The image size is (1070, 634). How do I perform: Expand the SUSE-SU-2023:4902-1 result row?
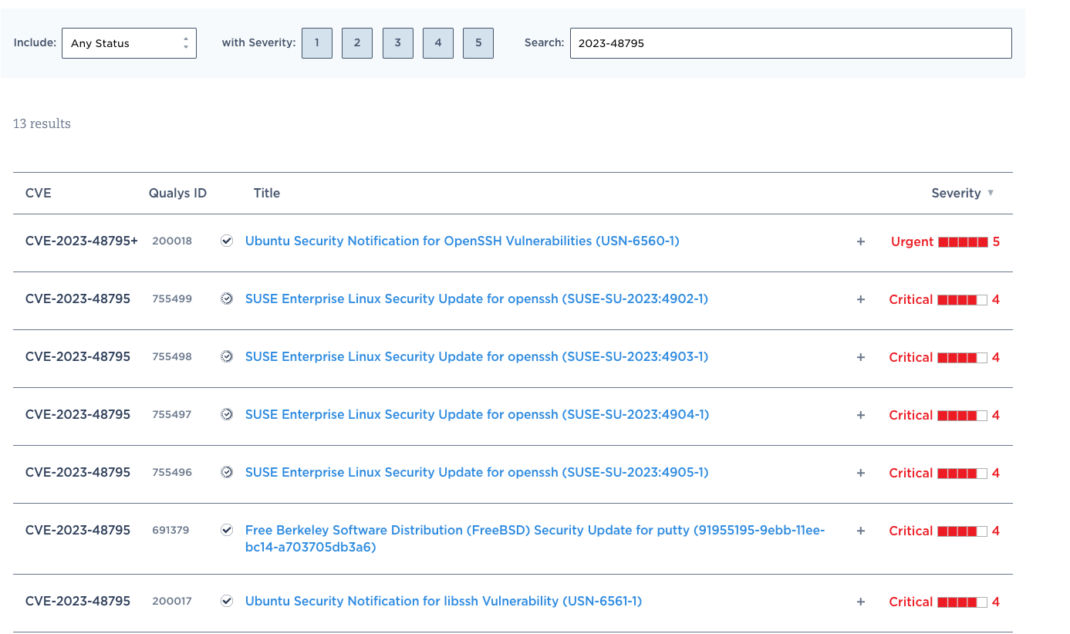pyautogui.click(x=860, y=298)
